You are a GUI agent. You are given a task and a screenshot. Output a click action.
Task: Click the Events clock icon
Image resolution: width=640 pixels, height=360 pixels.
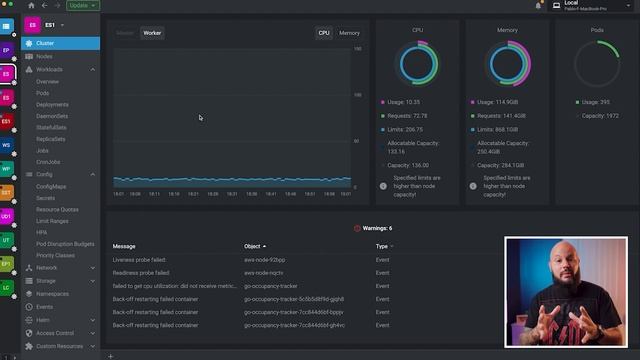pyautogui.click(x=29, y=307)
